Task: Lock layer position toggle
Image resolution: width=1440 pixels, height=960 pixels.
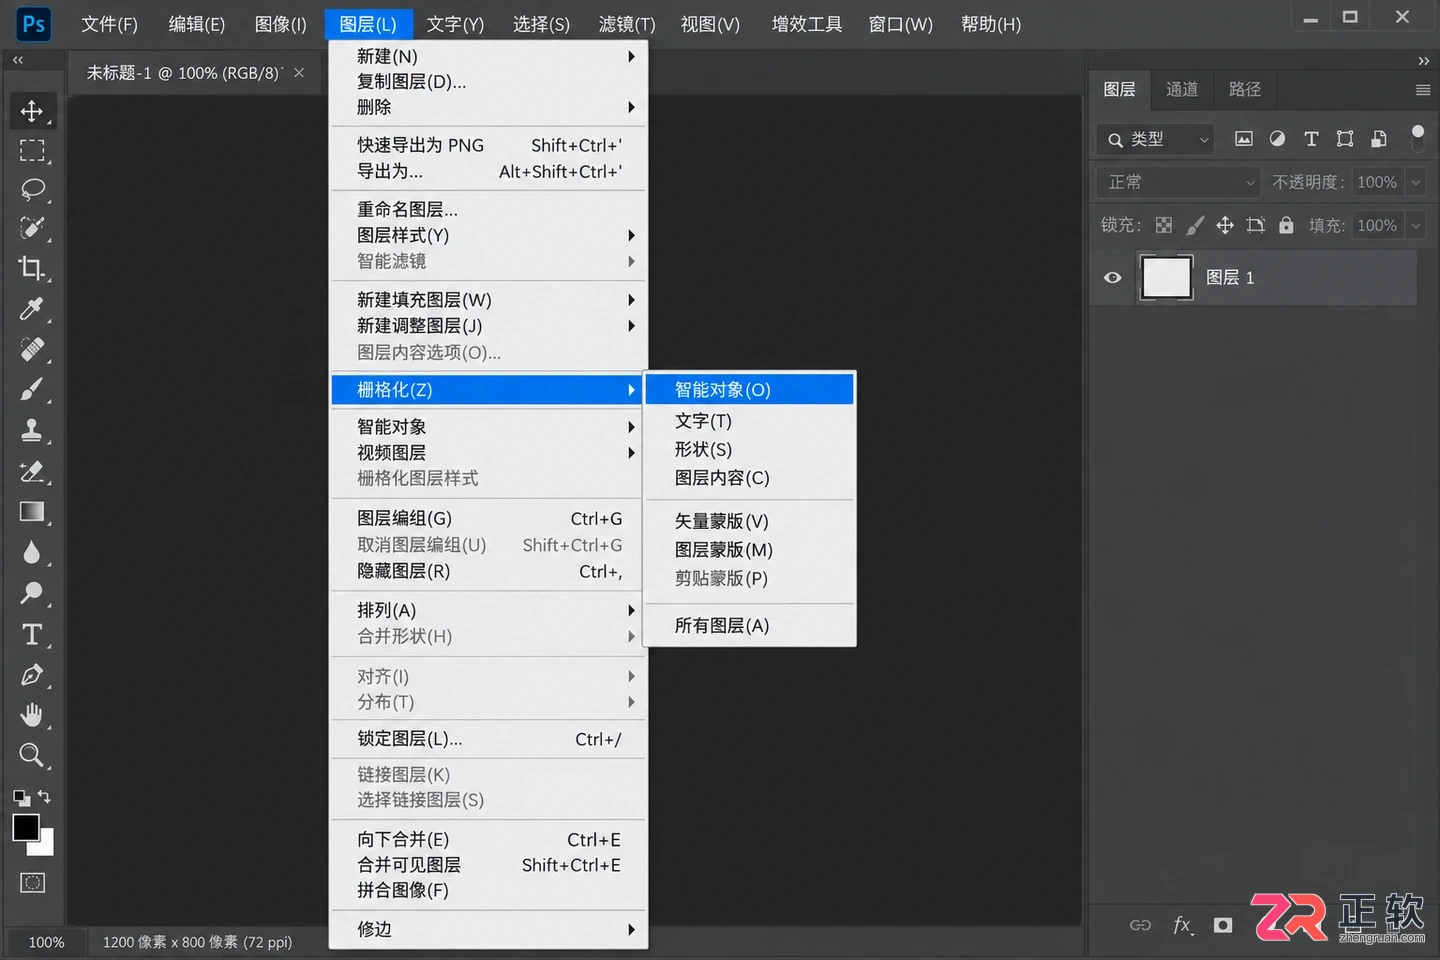Action: point(1225,225)
